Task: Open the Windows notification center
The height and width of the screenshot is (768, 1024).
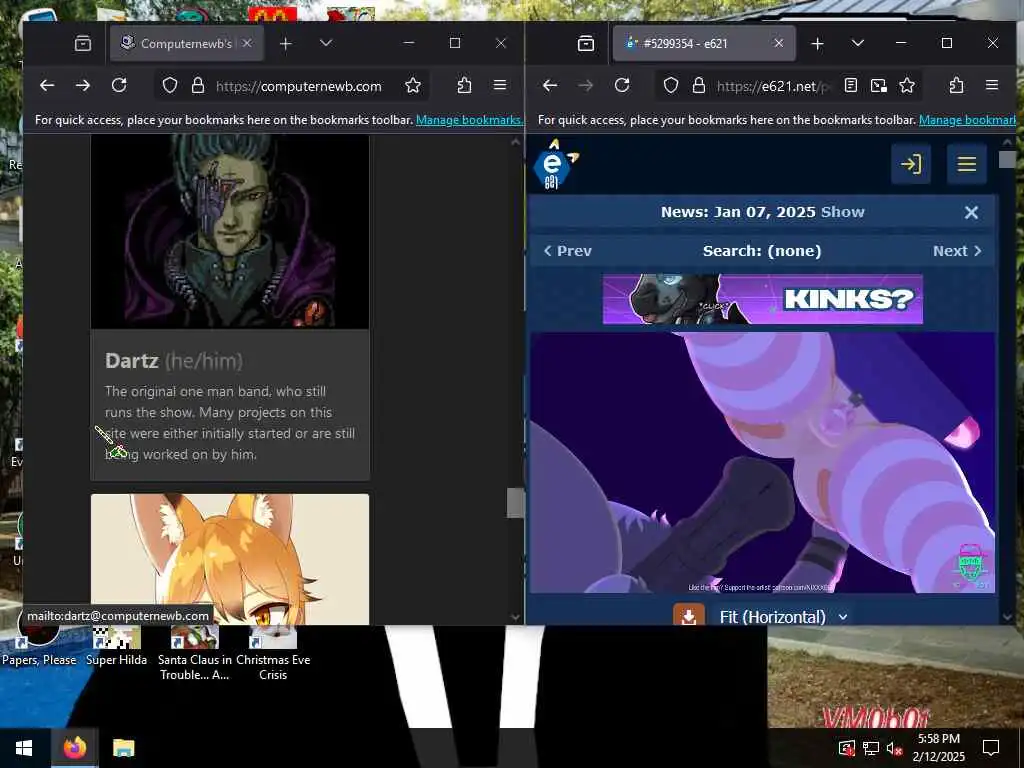Action: pyautogui.click(x=991, y=748)
